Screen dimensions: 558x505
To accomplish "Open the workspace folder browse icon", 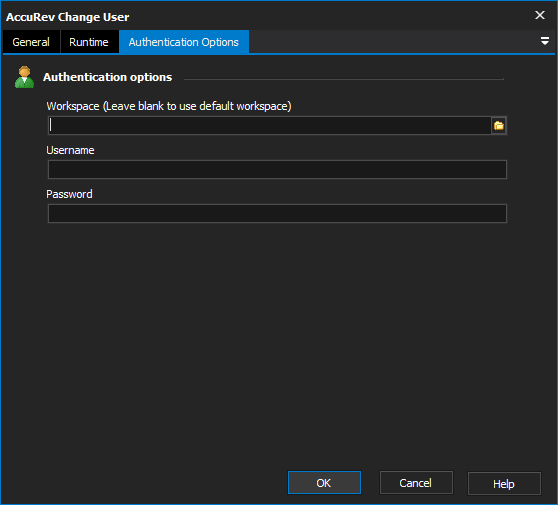I will (499, 126).
